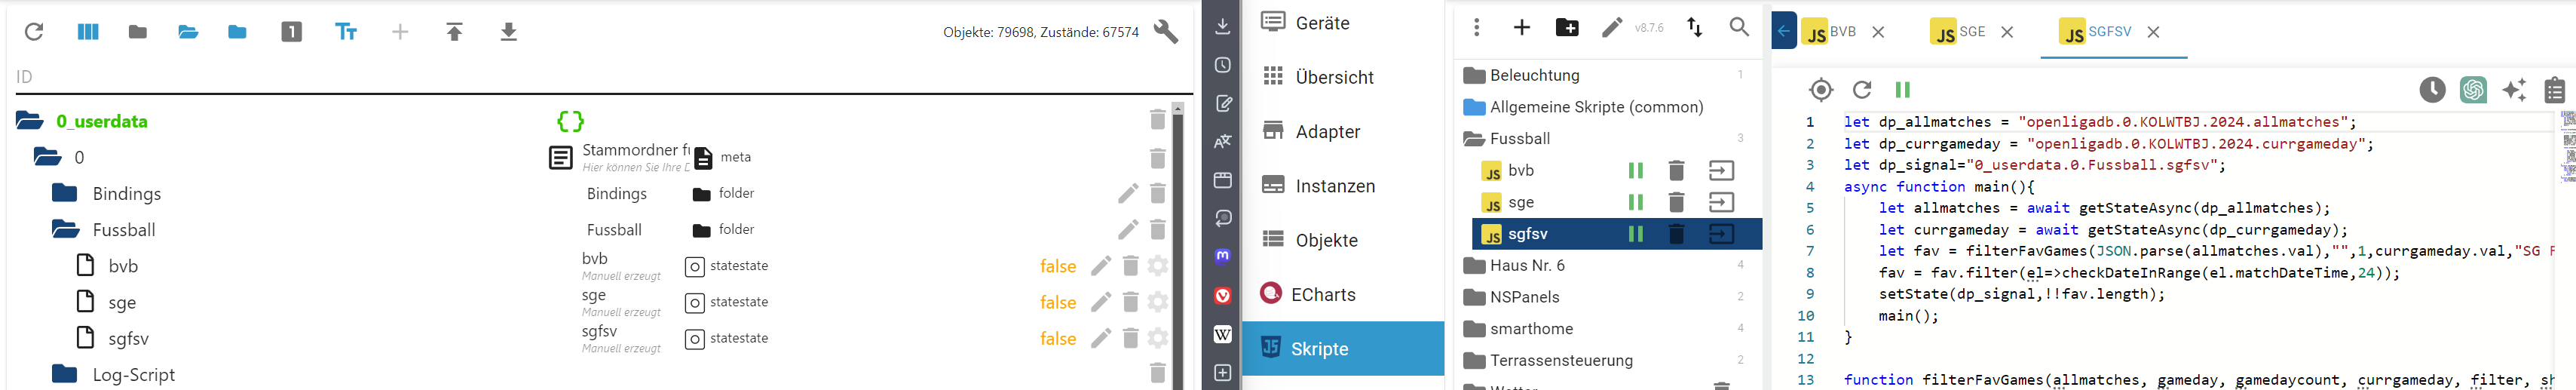Pause the bvb script
The width and height of the screenshot is (2576, 390).
pos(1635,171)
